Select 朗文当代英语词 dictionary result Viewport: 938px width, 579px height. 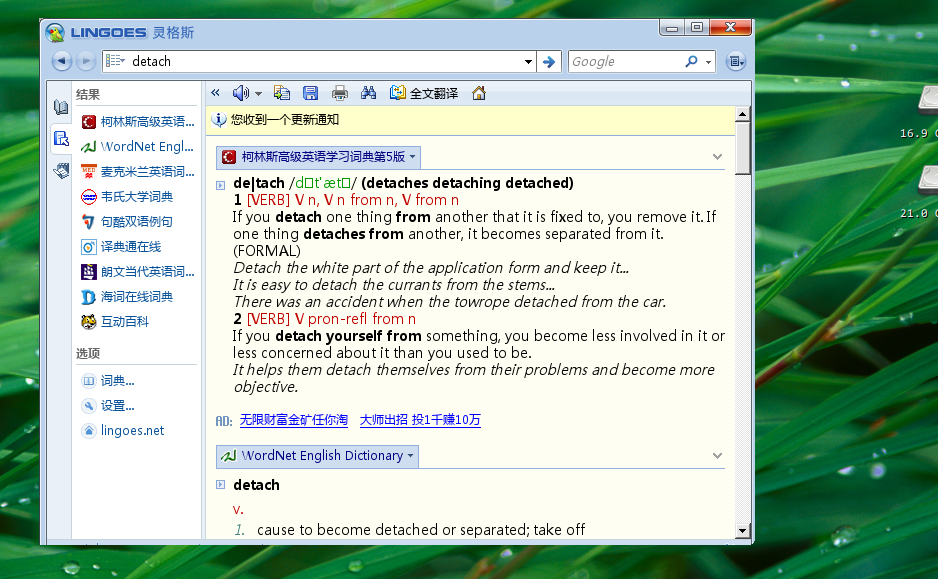(138, 272)
